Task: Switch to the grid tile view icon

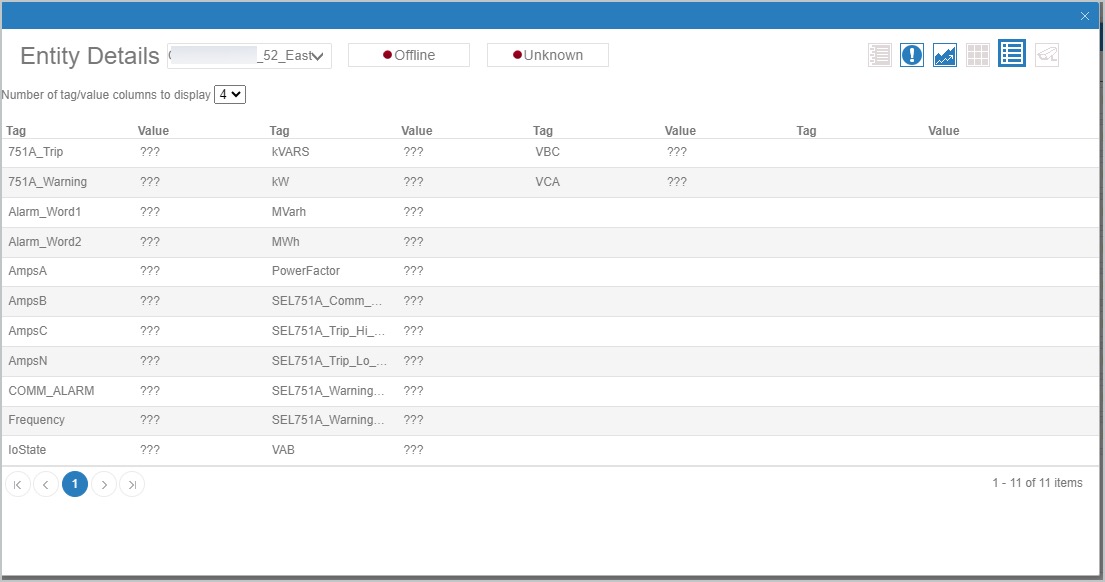Action: [x=977, y=55]
